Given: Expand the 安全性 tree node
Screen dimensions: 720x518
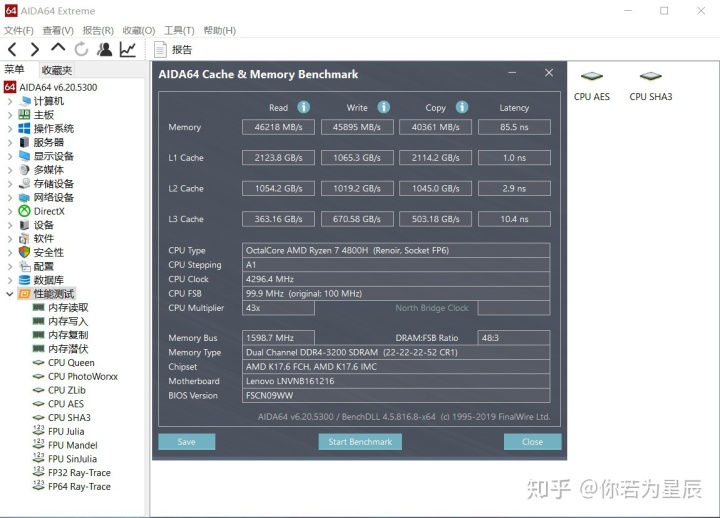Looking at the screenshot, I should coord(10,253).
